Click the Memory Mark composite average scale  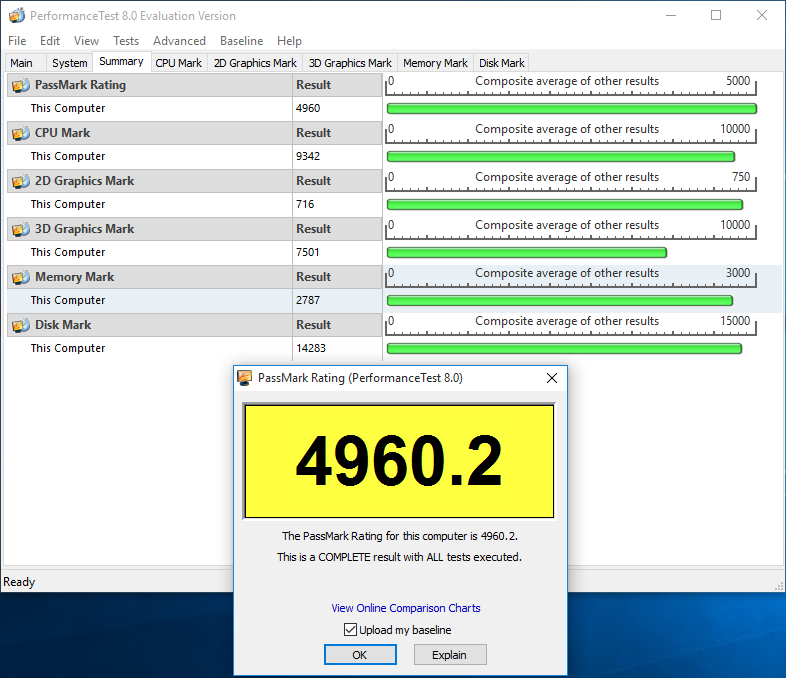tap(571, 277)
